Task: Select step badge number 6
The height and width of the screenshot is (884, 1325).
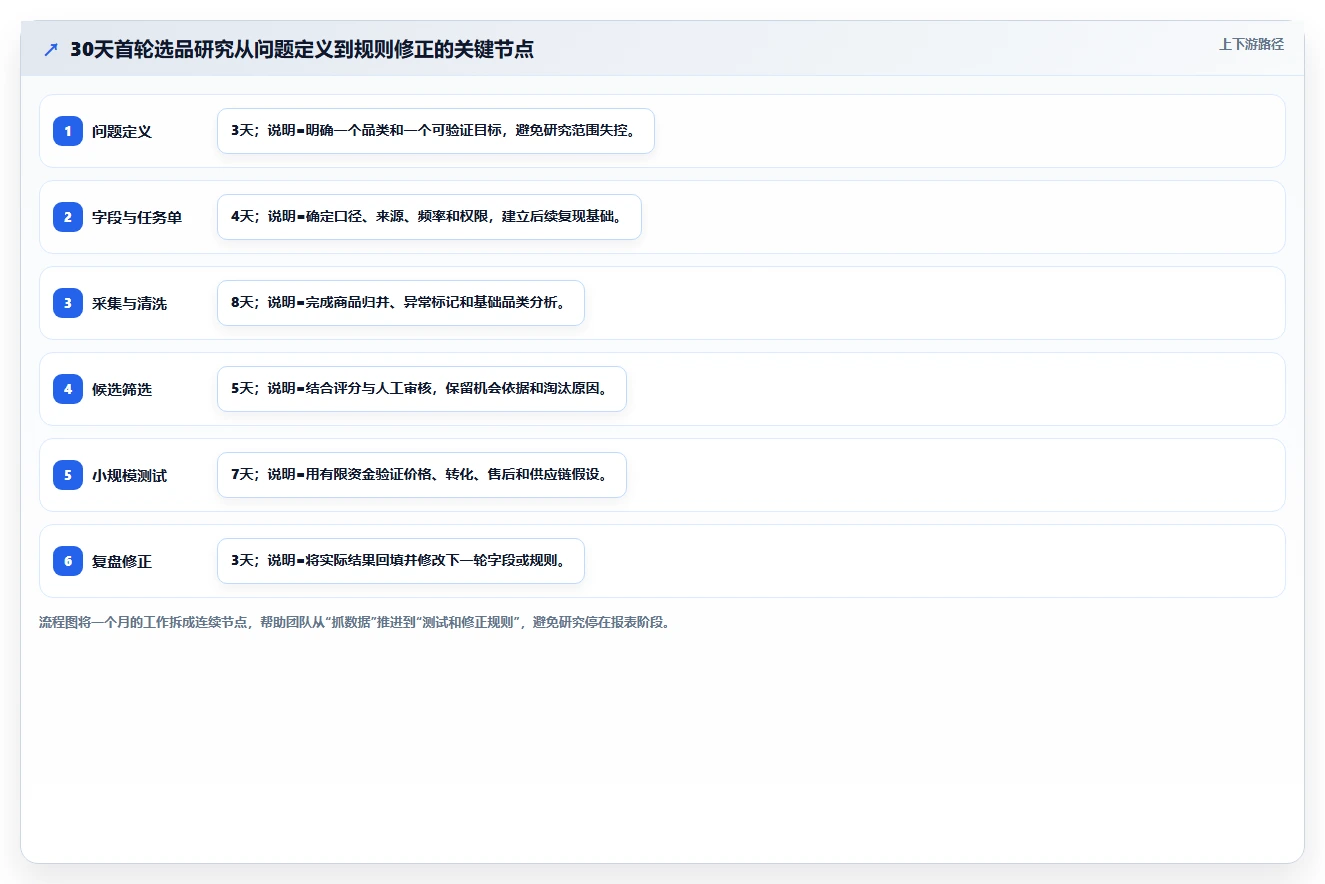Action: coord(68,560)
